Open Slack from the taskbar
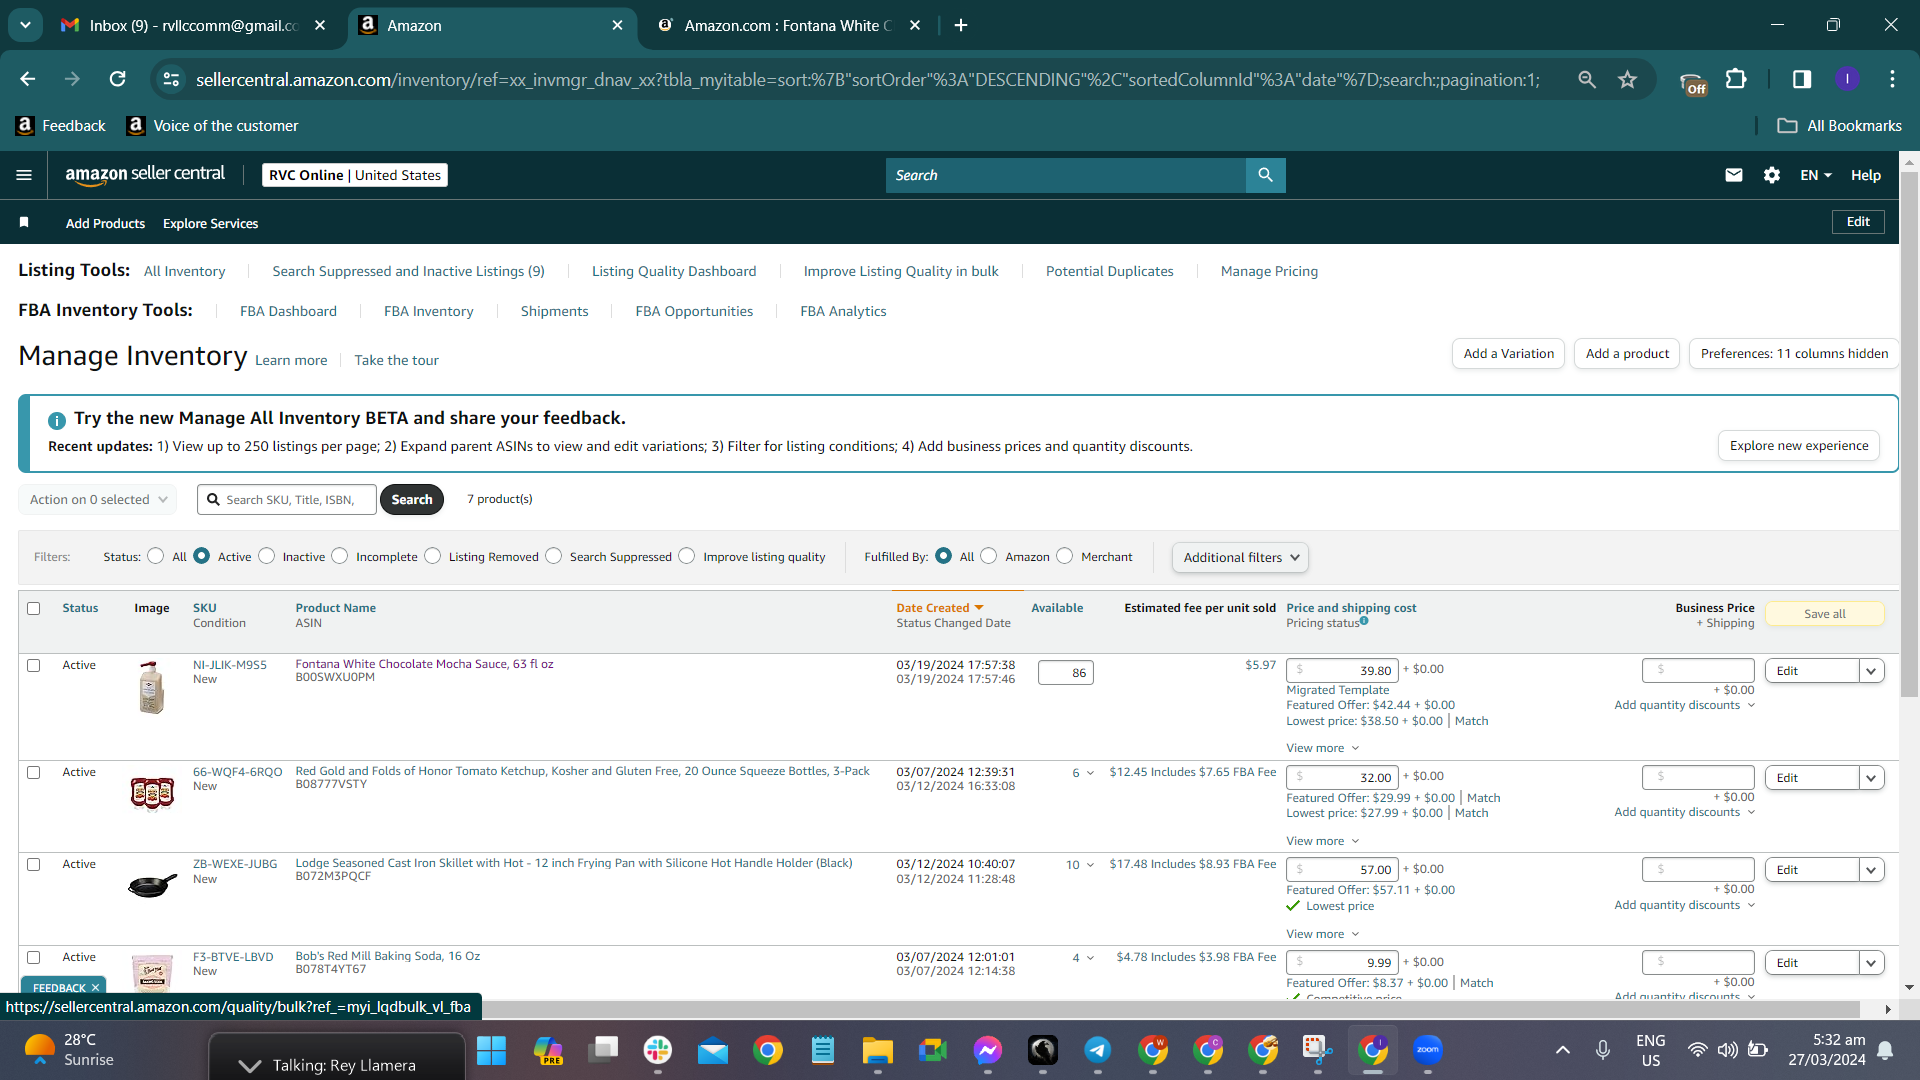 pos(658,1050)
